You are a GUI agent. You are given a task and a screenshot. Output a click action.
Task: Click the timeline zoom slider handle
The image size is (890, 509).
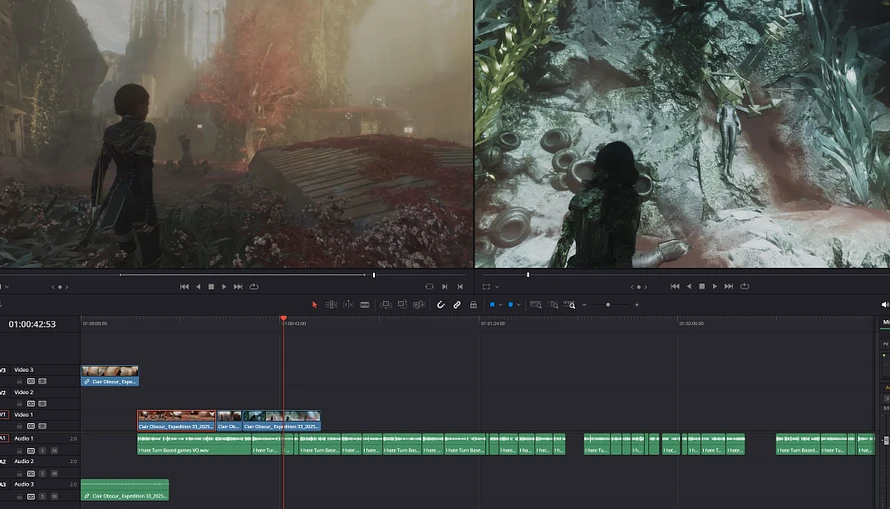(608, 305)
